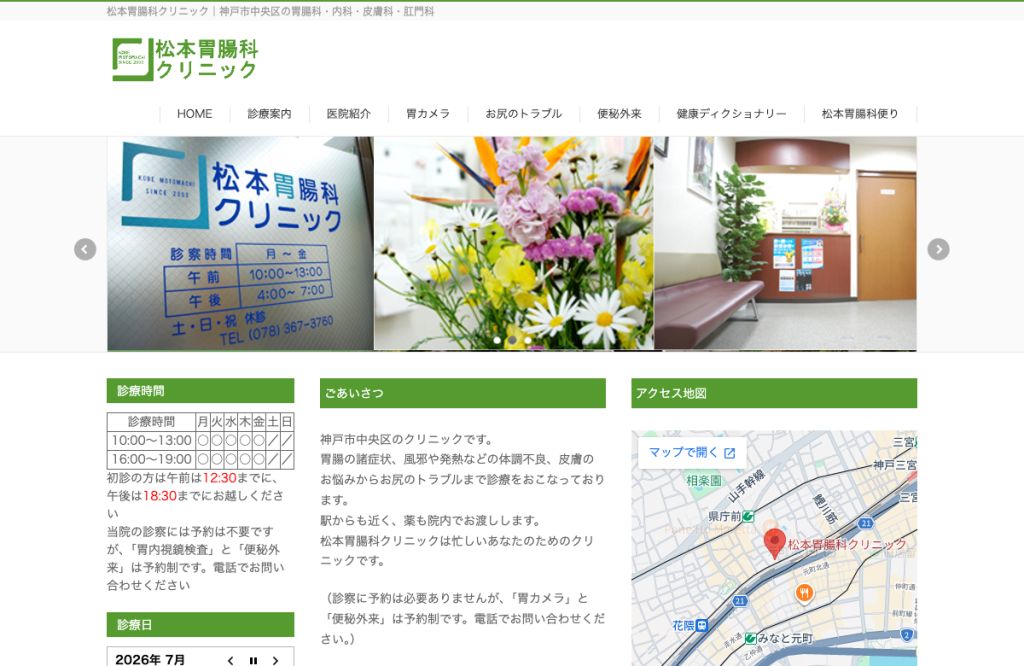Open the 胃カメラ navigation item

pyautogui.click(x=428, y=114)
